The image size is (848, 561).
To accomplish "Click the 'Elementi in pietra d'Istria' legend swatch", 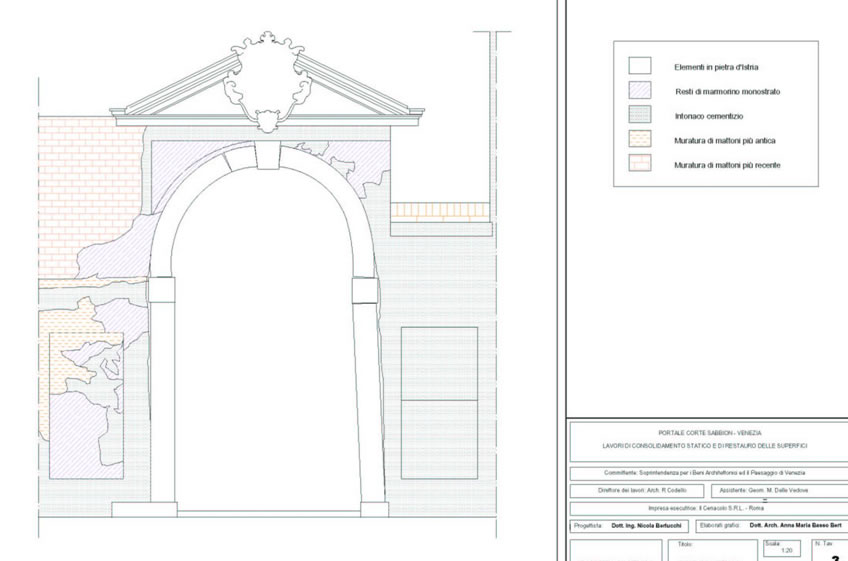I will tap(640, 66).
